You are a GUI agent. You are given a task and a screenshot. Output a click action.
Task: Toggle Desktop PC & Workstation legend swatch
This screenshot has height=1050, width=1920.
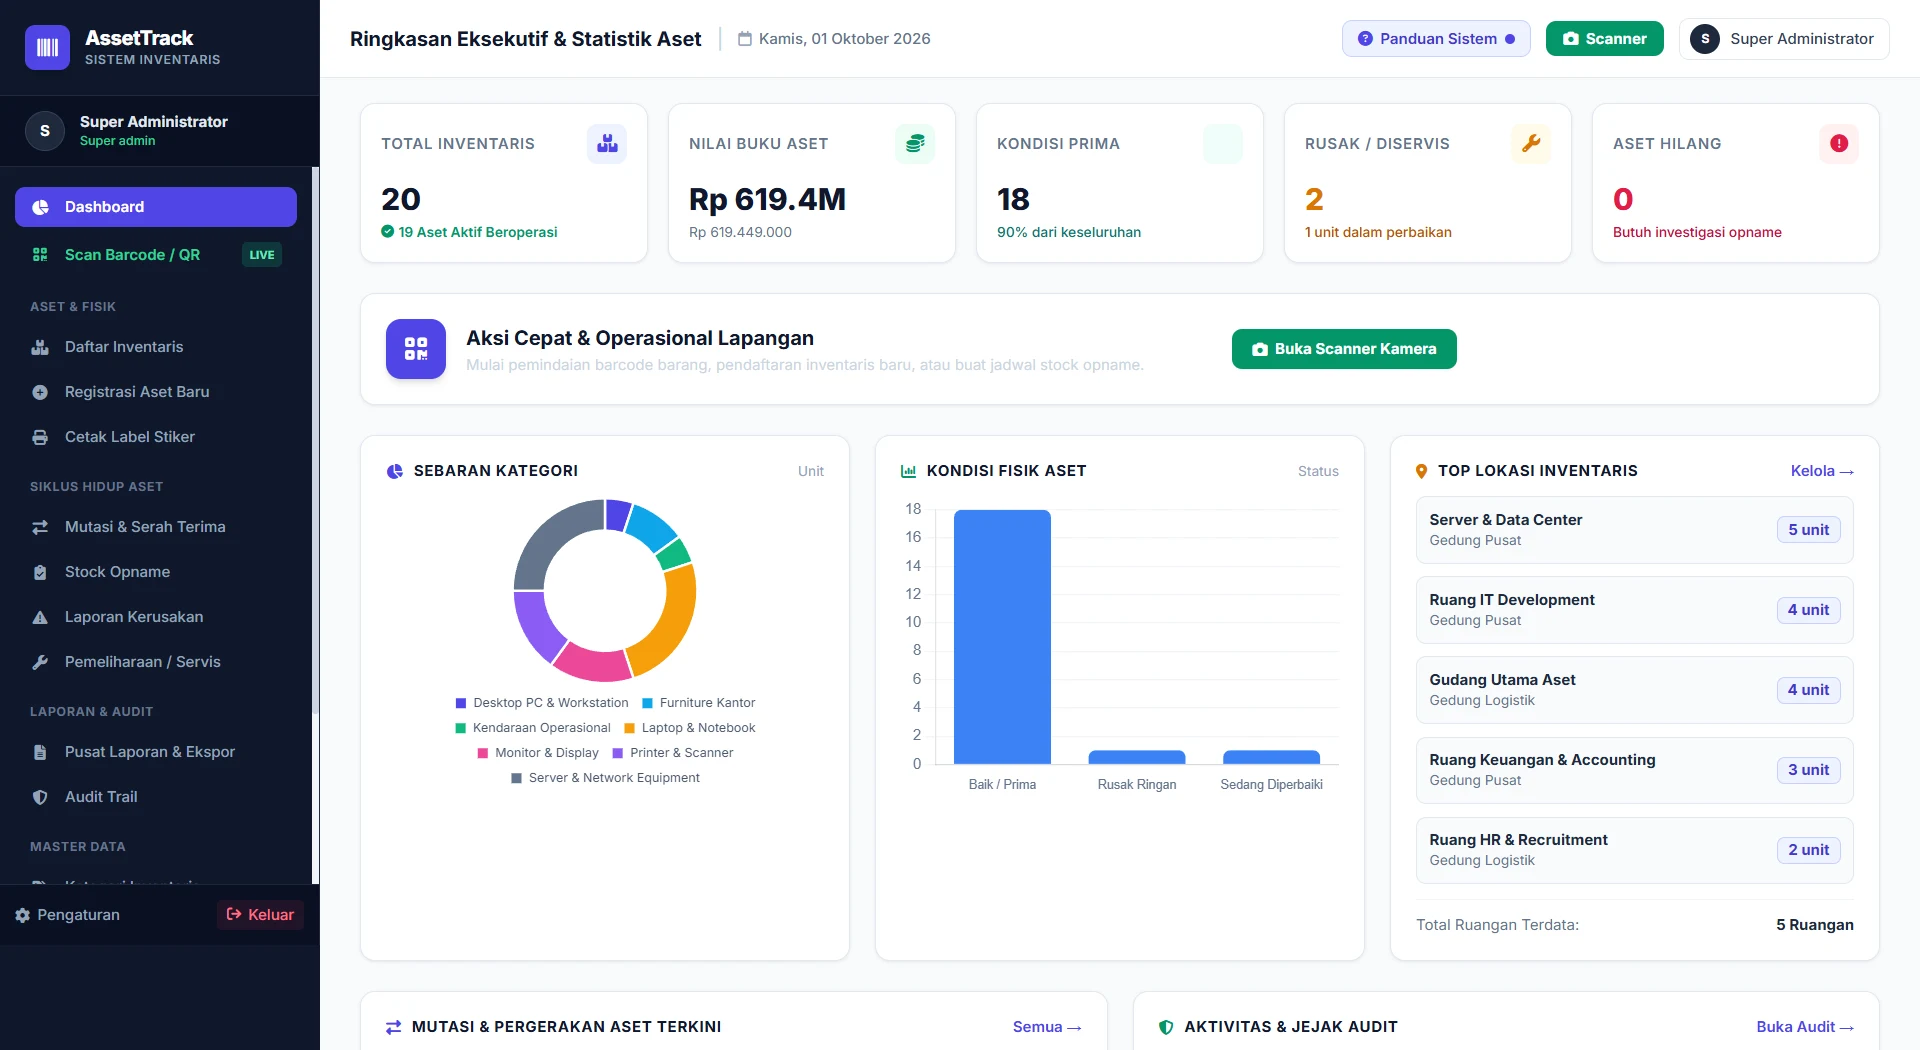pos(461,703)
